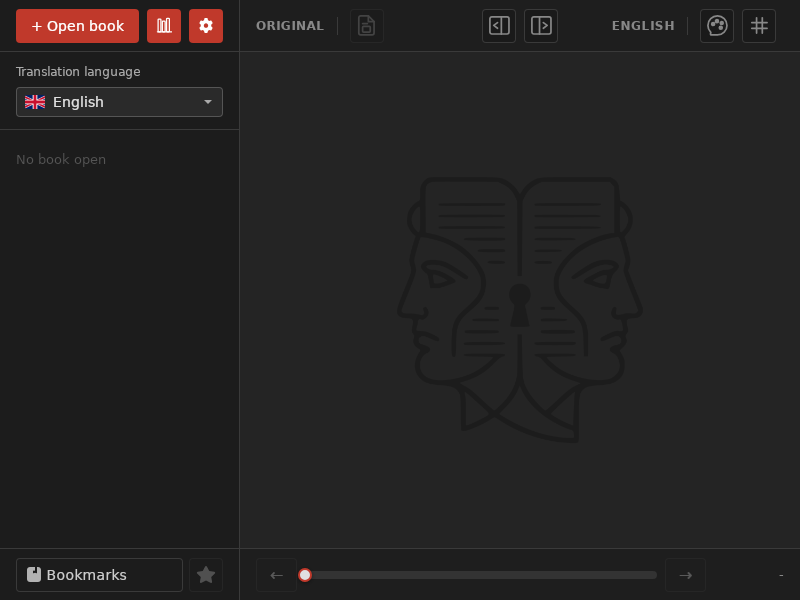Collapse the left panel icon
Viewport: 800px width, 600px height.
tap(498, 26)
